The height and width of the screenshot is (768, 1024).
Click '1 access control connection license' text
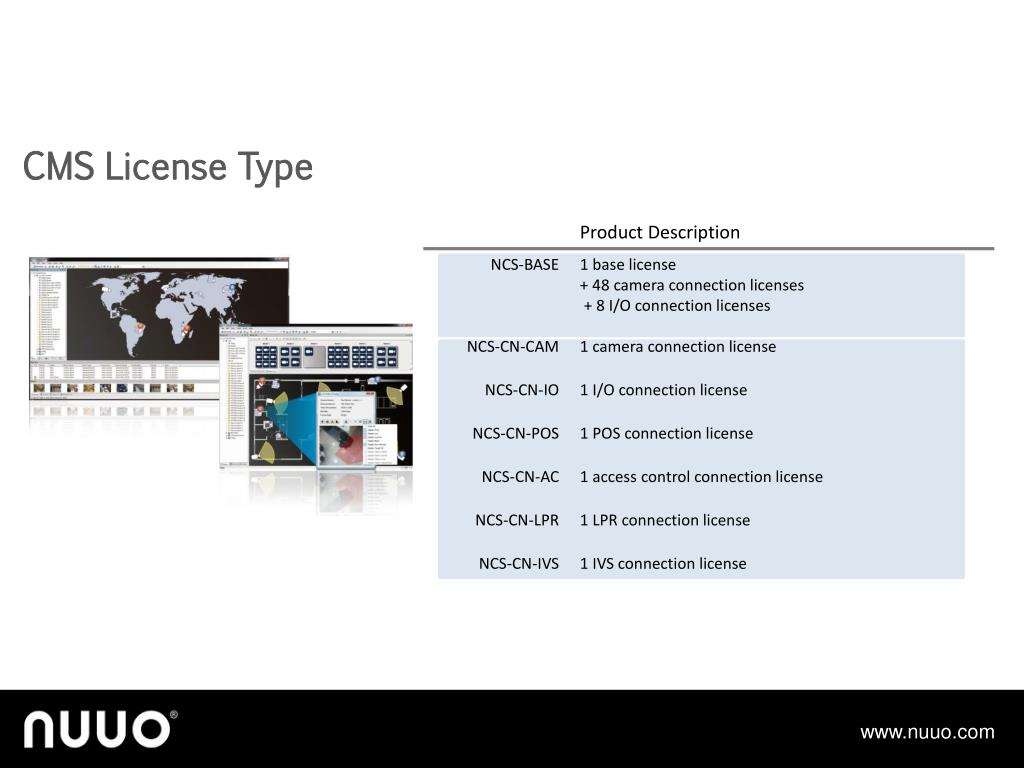coord(701,477)
